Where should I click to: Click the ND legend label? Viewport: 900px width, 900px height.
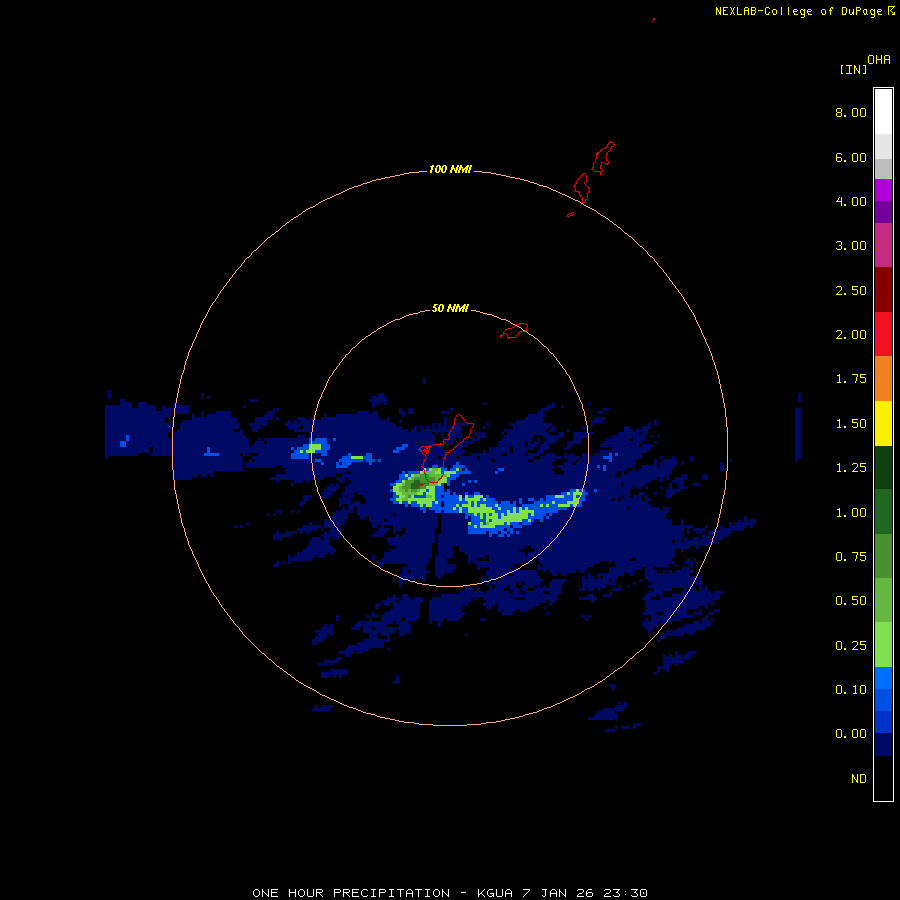click(x=859, y=779)
